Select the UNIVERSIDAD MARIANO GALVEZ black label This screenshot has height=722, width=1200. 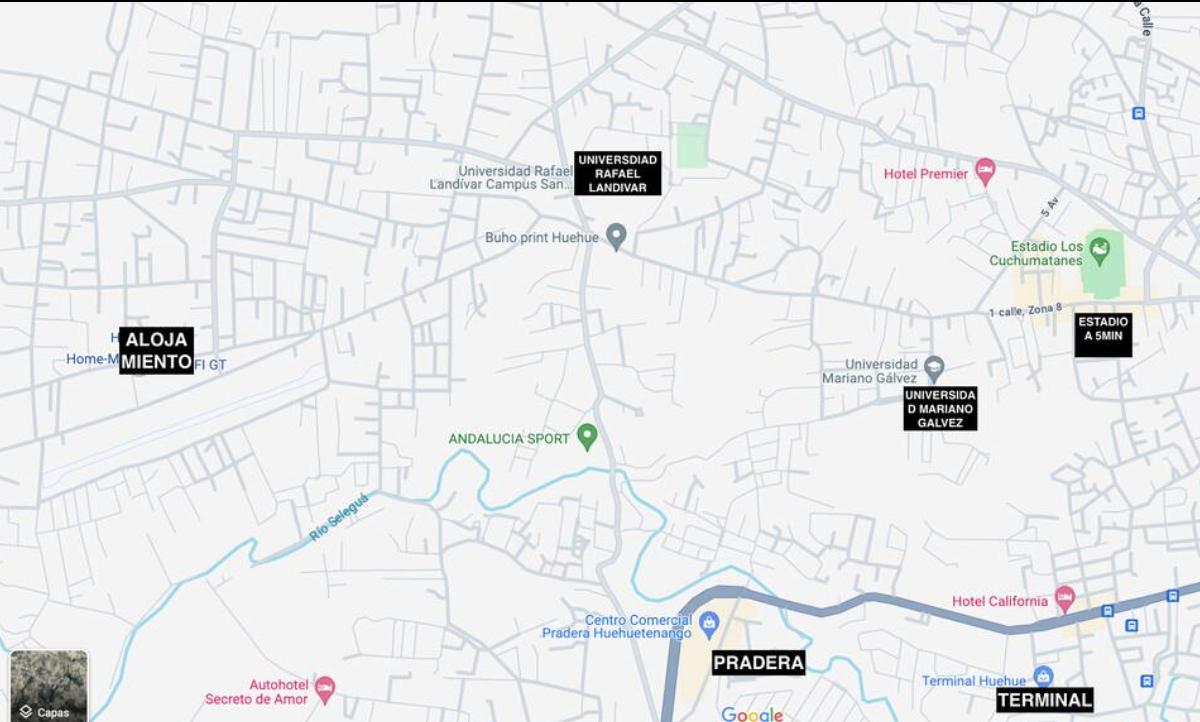tap(940, 409)
